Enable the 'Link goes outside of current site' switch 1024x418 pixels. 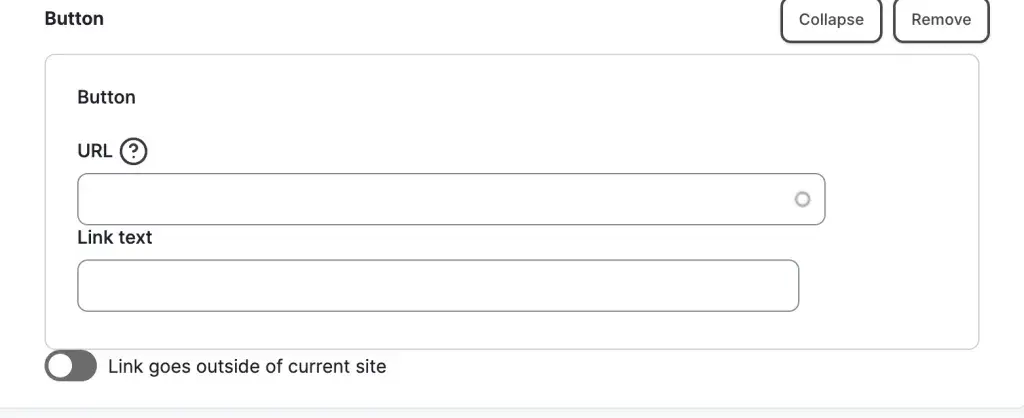[71, 366]
